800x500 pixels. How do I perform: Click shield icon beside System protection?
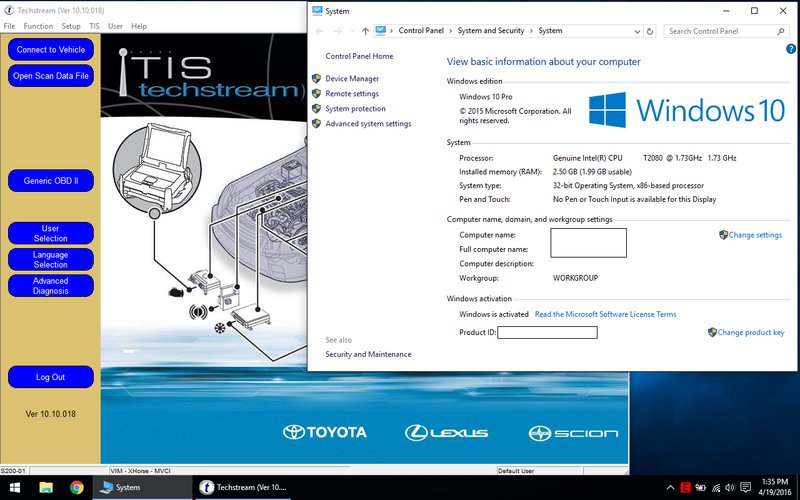[x=316, y=109]
